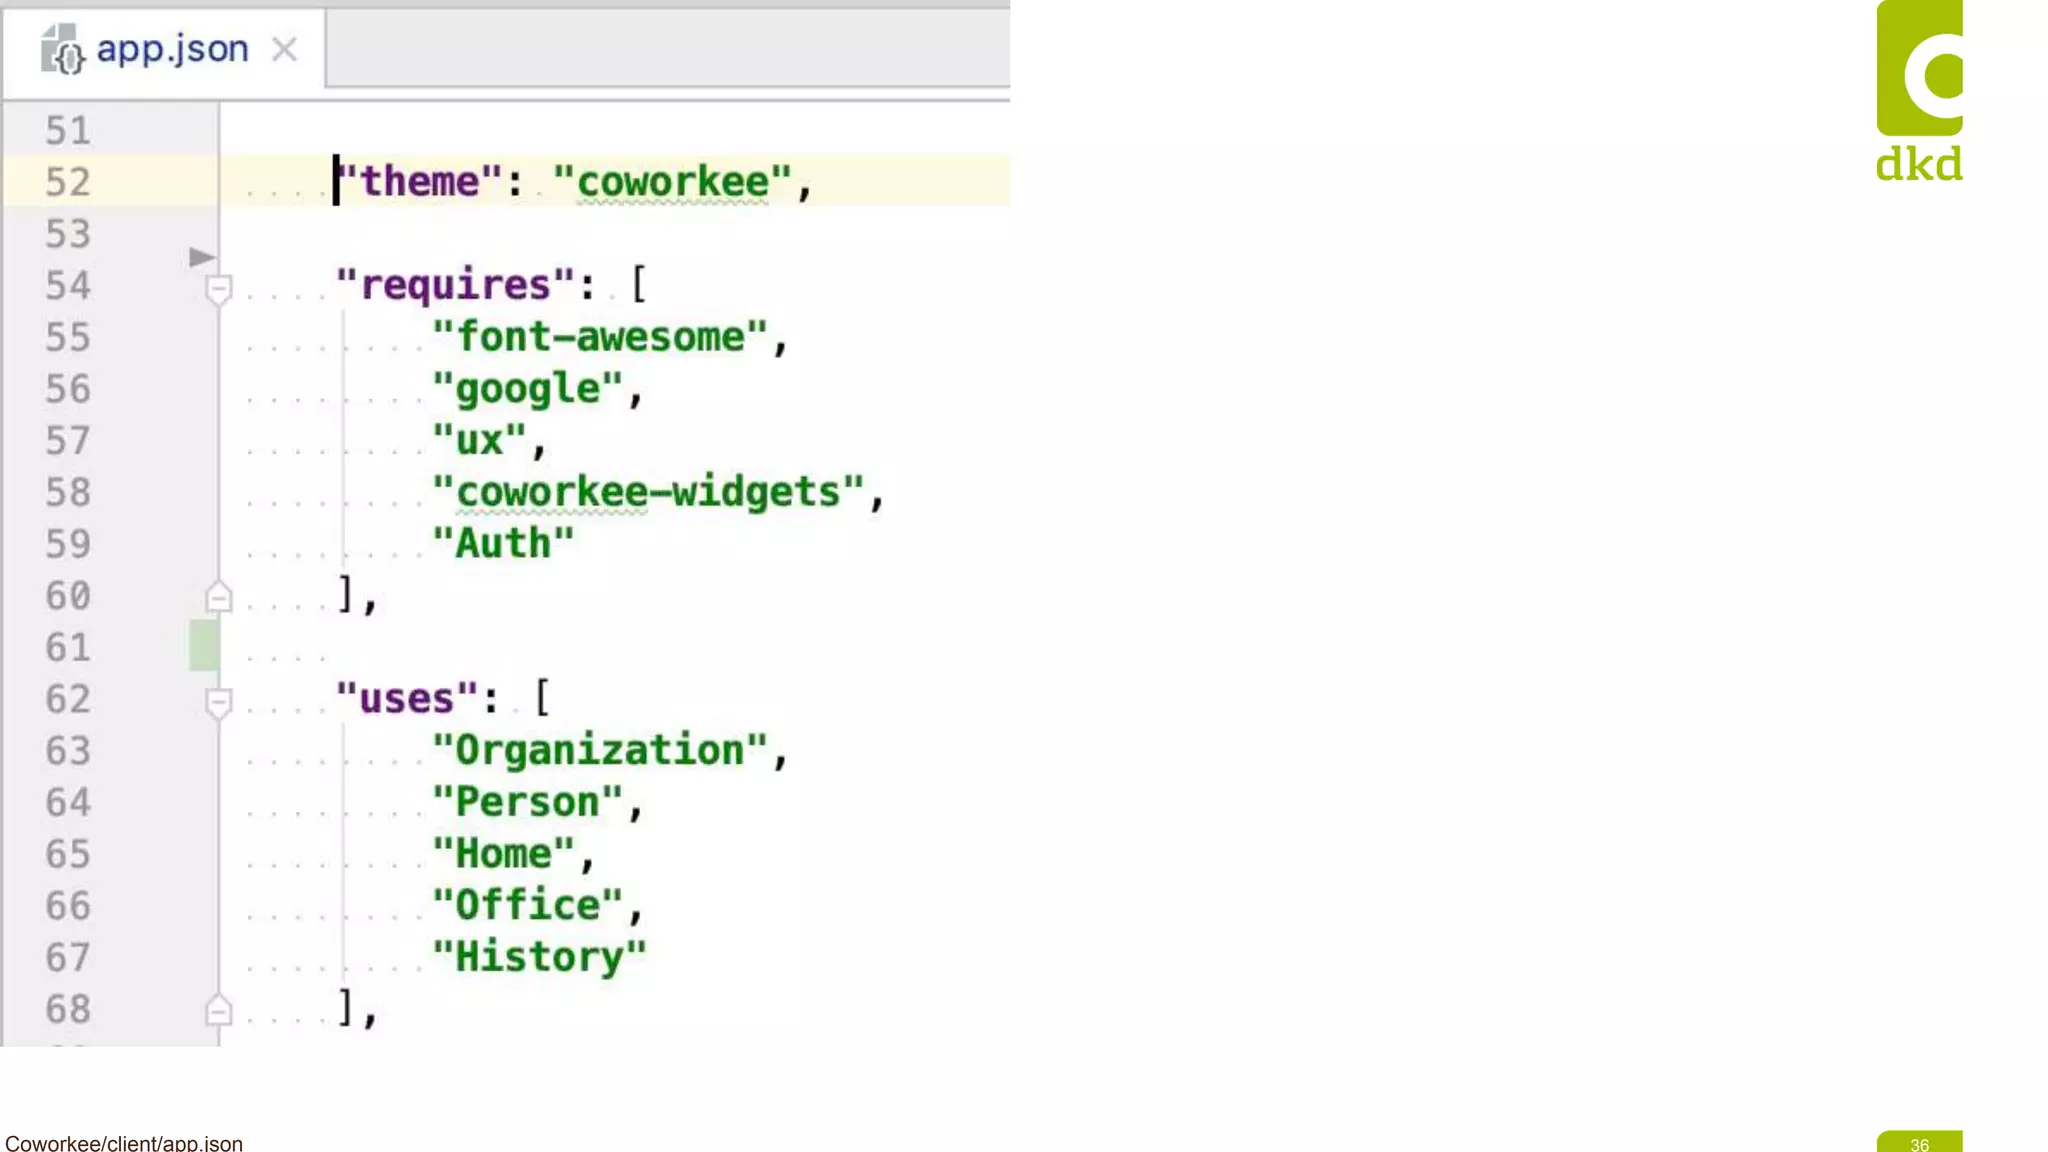The image size is (2048, 1152).
Task: Collapse fold end marker at line 60
Action: coord(218,597)
